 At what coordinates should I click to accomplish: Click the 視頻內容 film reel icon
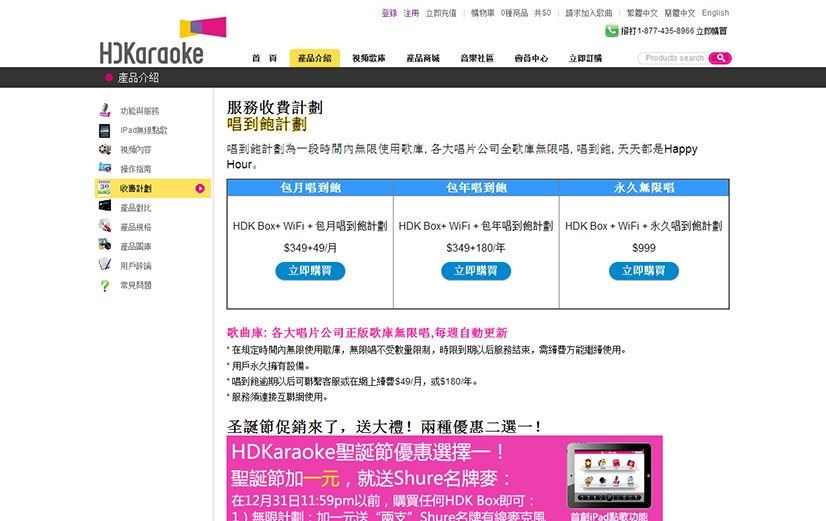104,150
